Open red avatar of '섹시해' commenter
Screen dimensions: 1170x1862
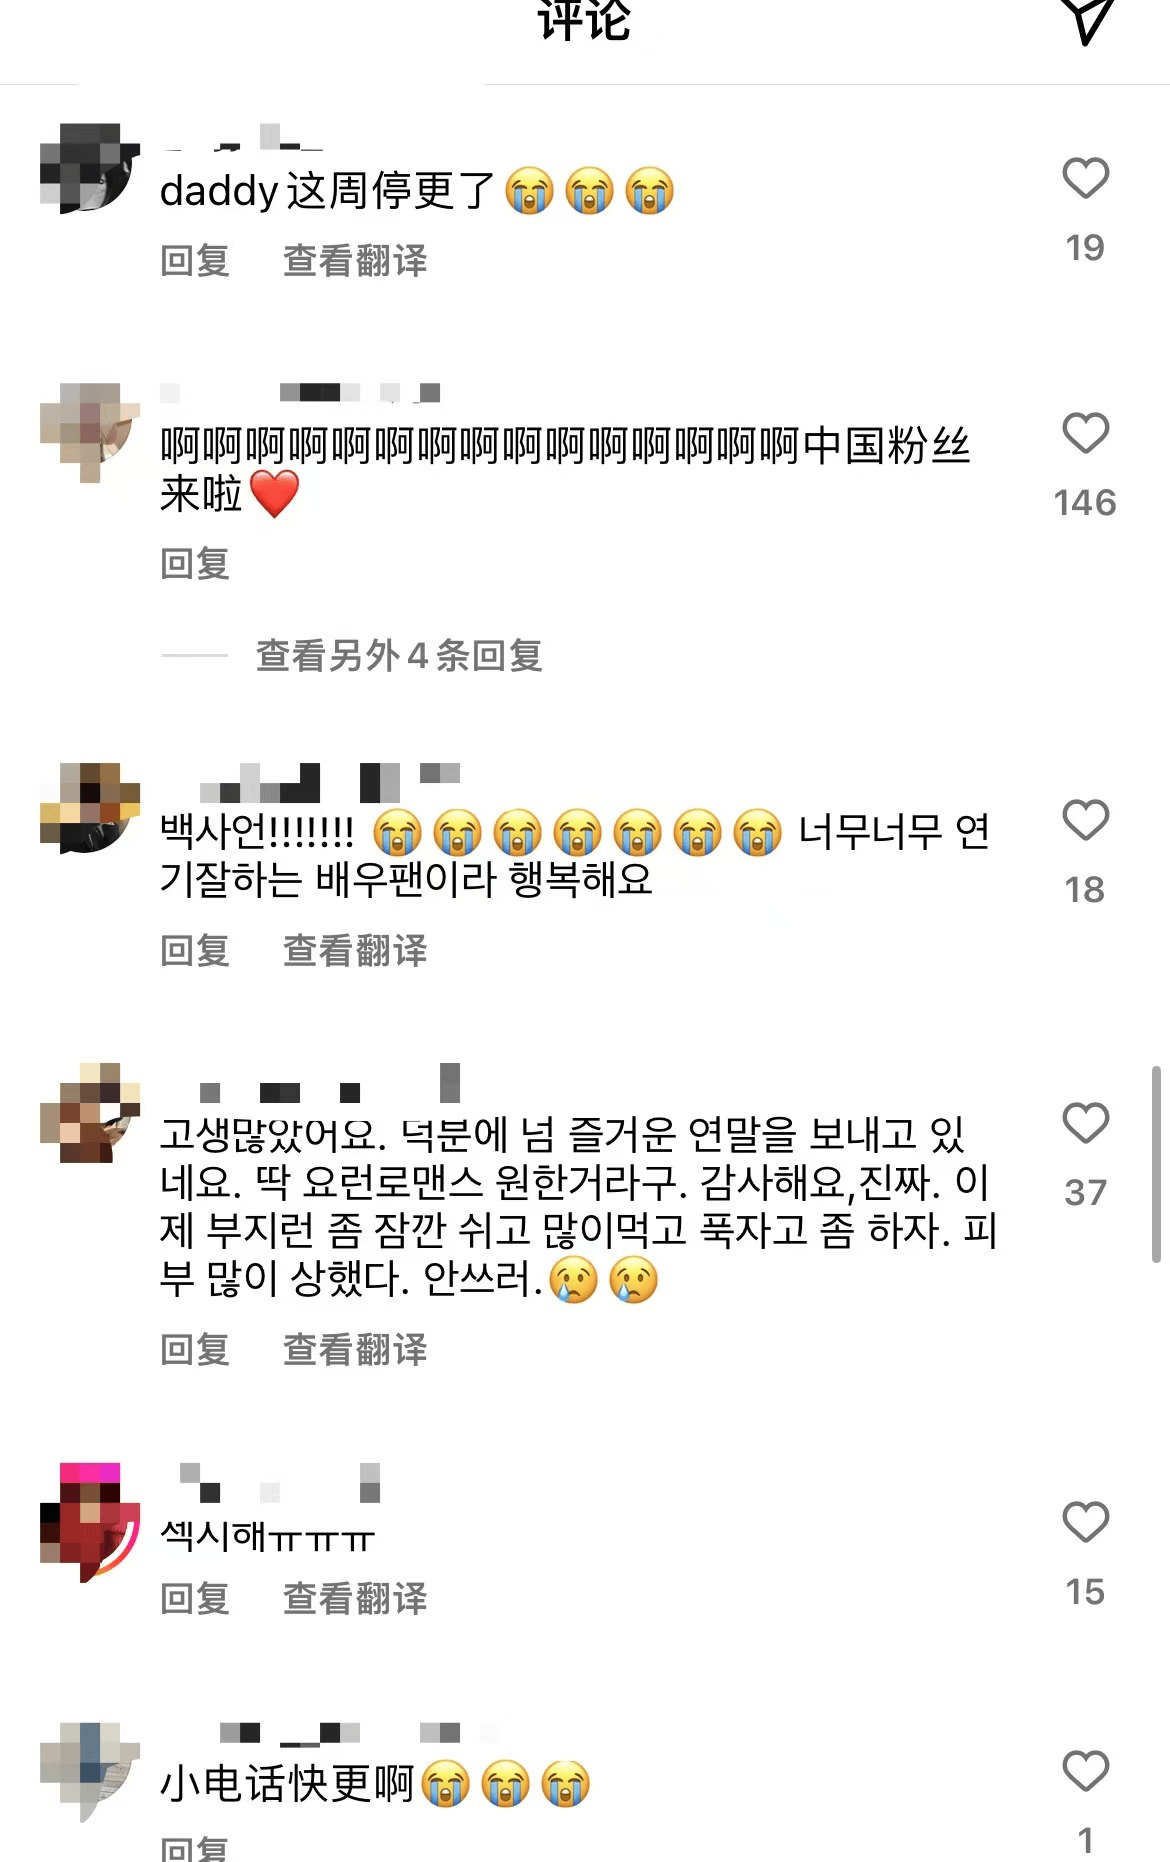[x=90, y=1522]
